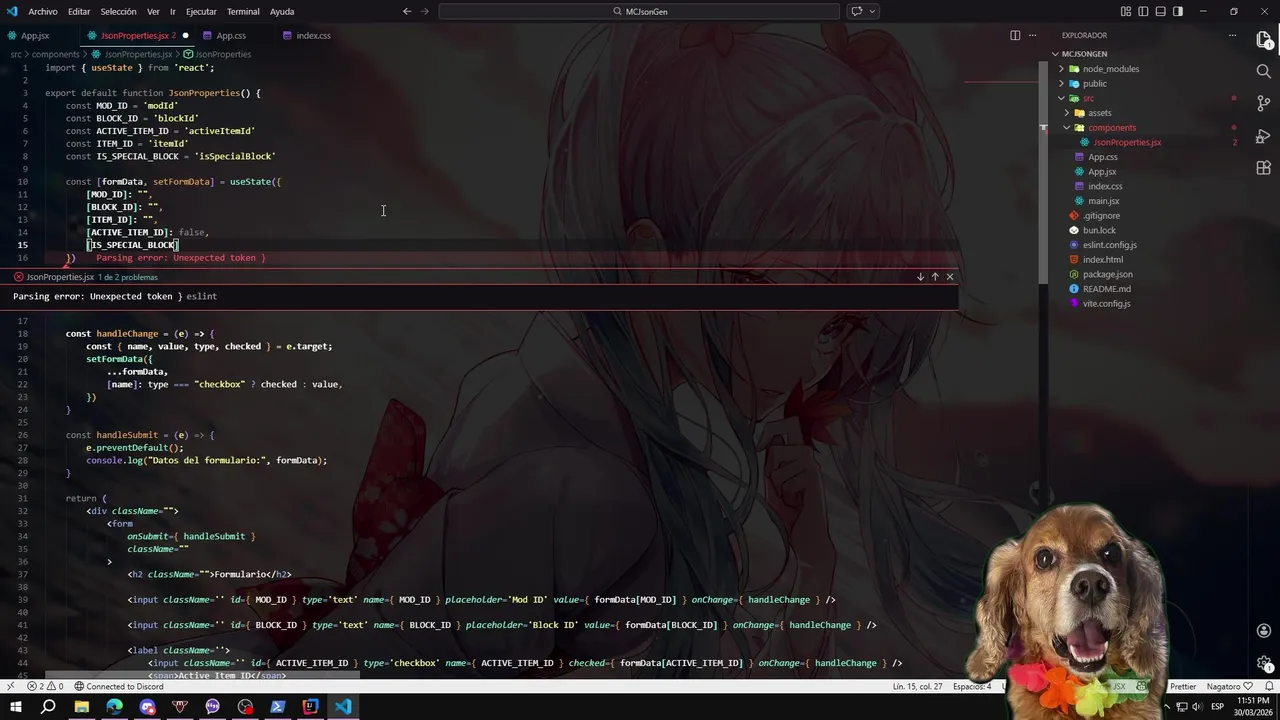Open the Ejecutar menu
The height and width of the screenshot is (720, 1280).
[201, 11]
